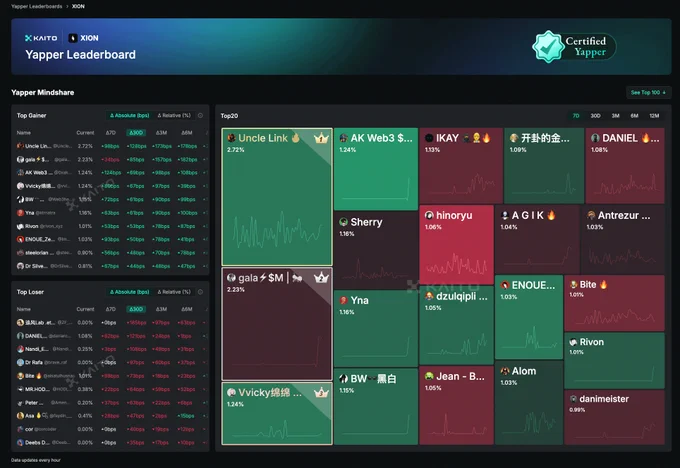
Task: Click the XION logo icon in the banner
Action: (73, 38)
